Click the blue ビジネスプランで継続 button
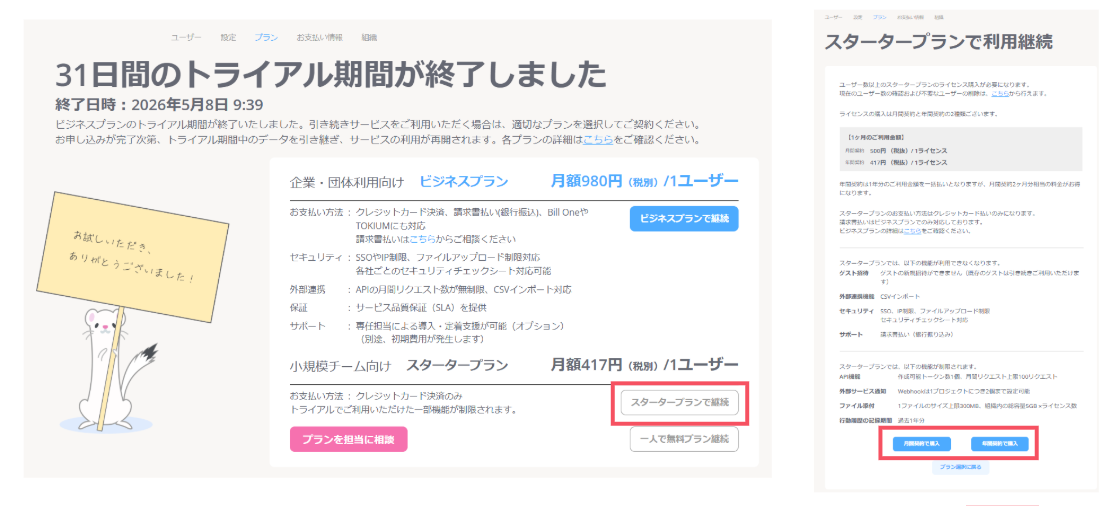 [x=684, y=219]
